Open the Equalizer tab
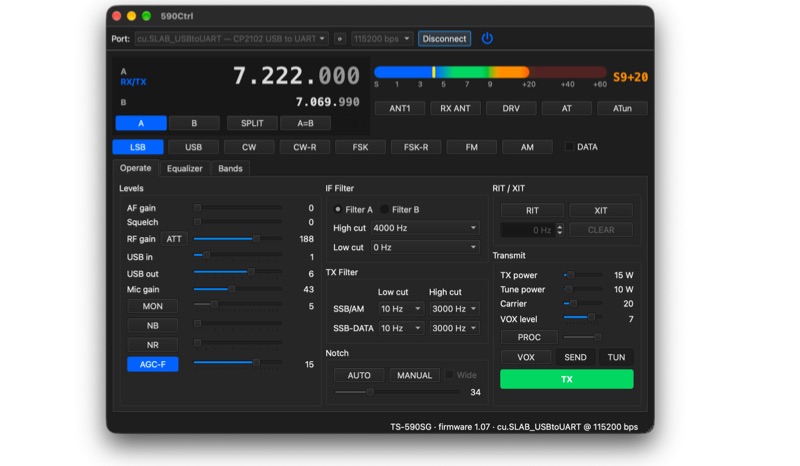The width and height of the screenshot is (800, 466). (185, 168)
